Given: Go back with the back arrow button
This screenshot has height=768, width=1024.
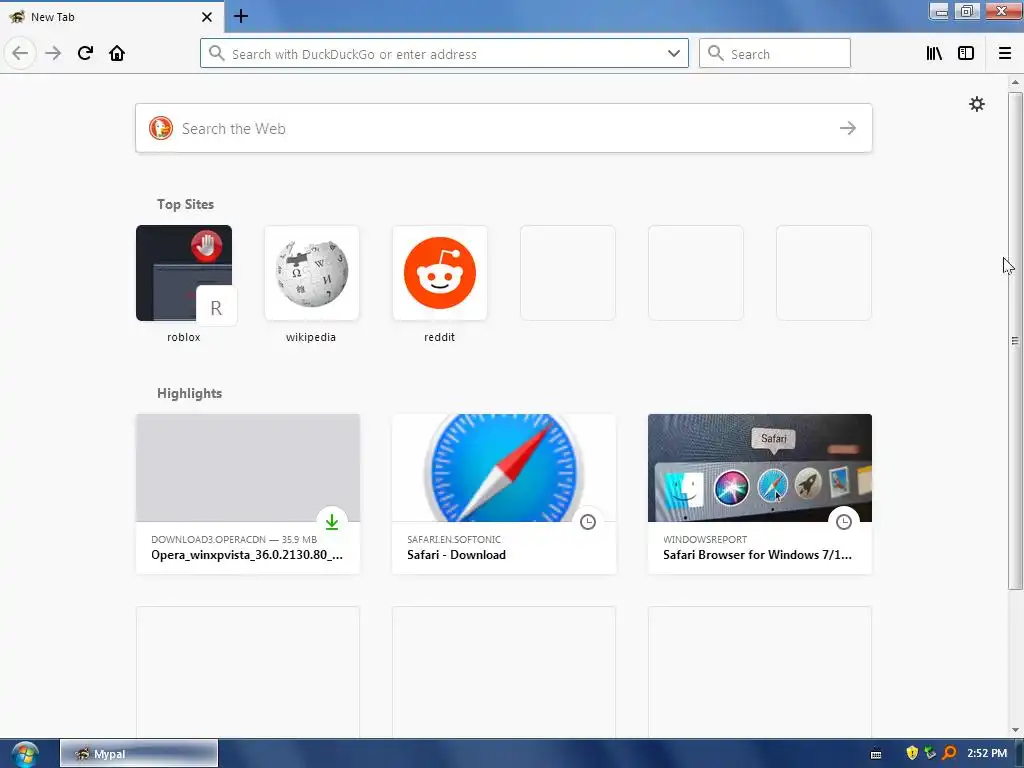Looking at the screenshot, I should click(20, 53).
